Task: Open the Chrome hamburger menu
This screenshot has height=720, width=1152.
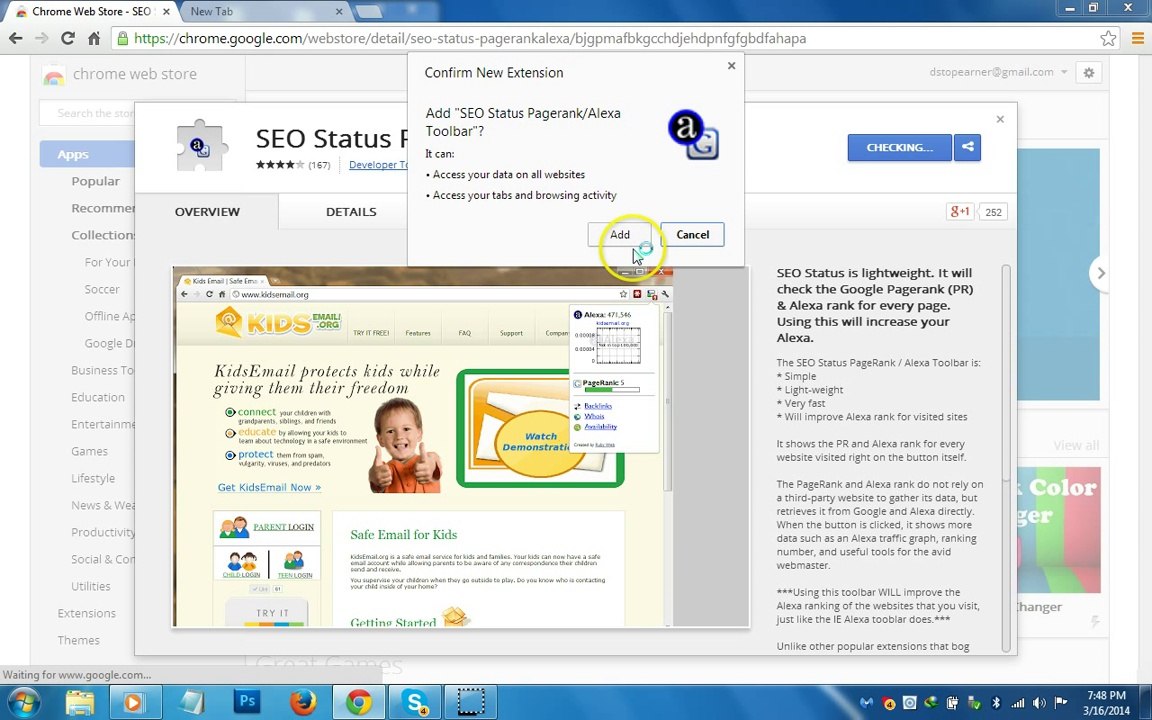Action: (1137, 38)
